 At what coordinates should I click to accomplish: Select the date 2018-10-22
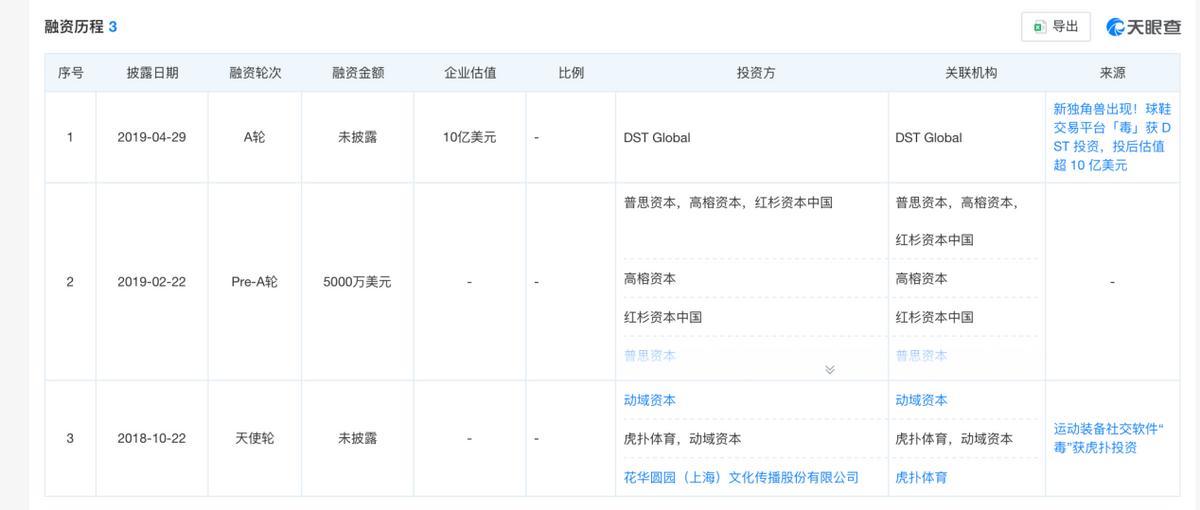pos(152,438)
